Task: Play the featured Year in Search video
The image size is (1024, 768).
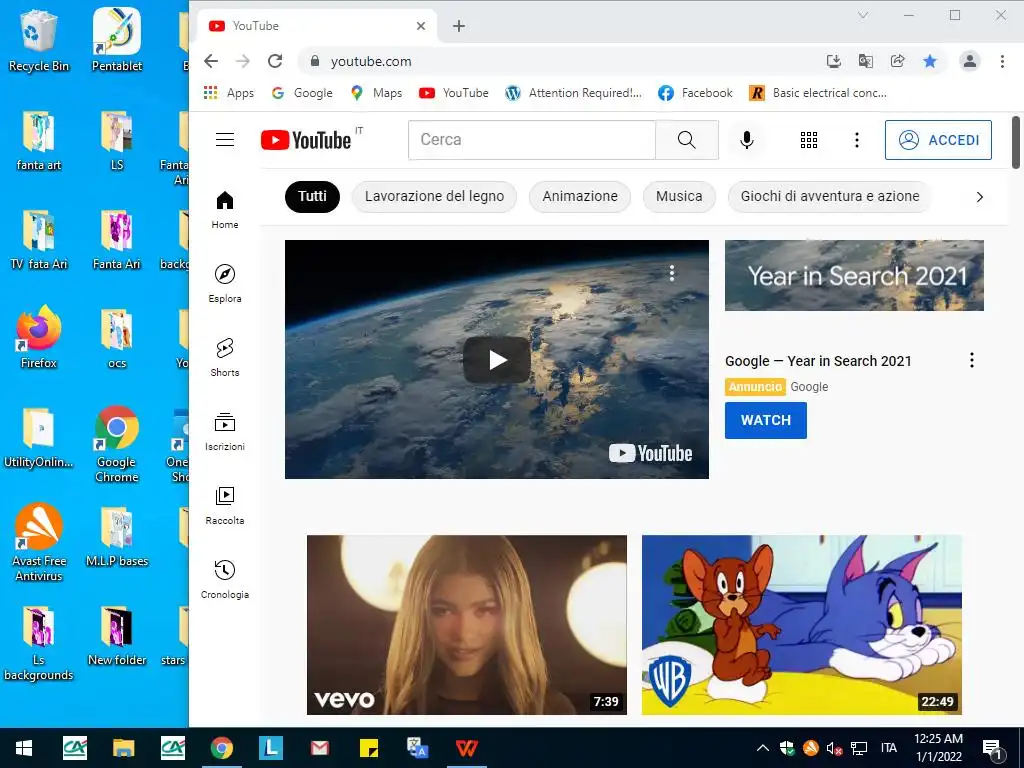Action: 497,360
